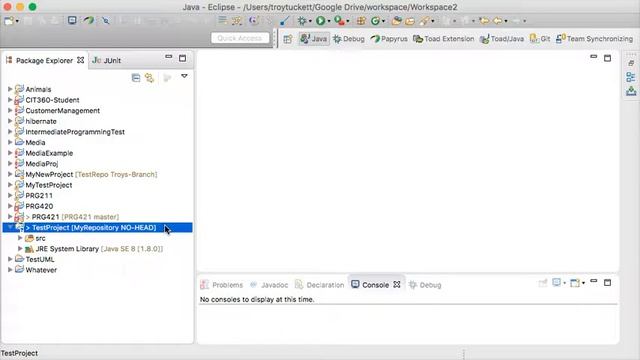Screen dimensions: 640x360
Task: Click the green New Java Class icon
Action: coord(375,20)
